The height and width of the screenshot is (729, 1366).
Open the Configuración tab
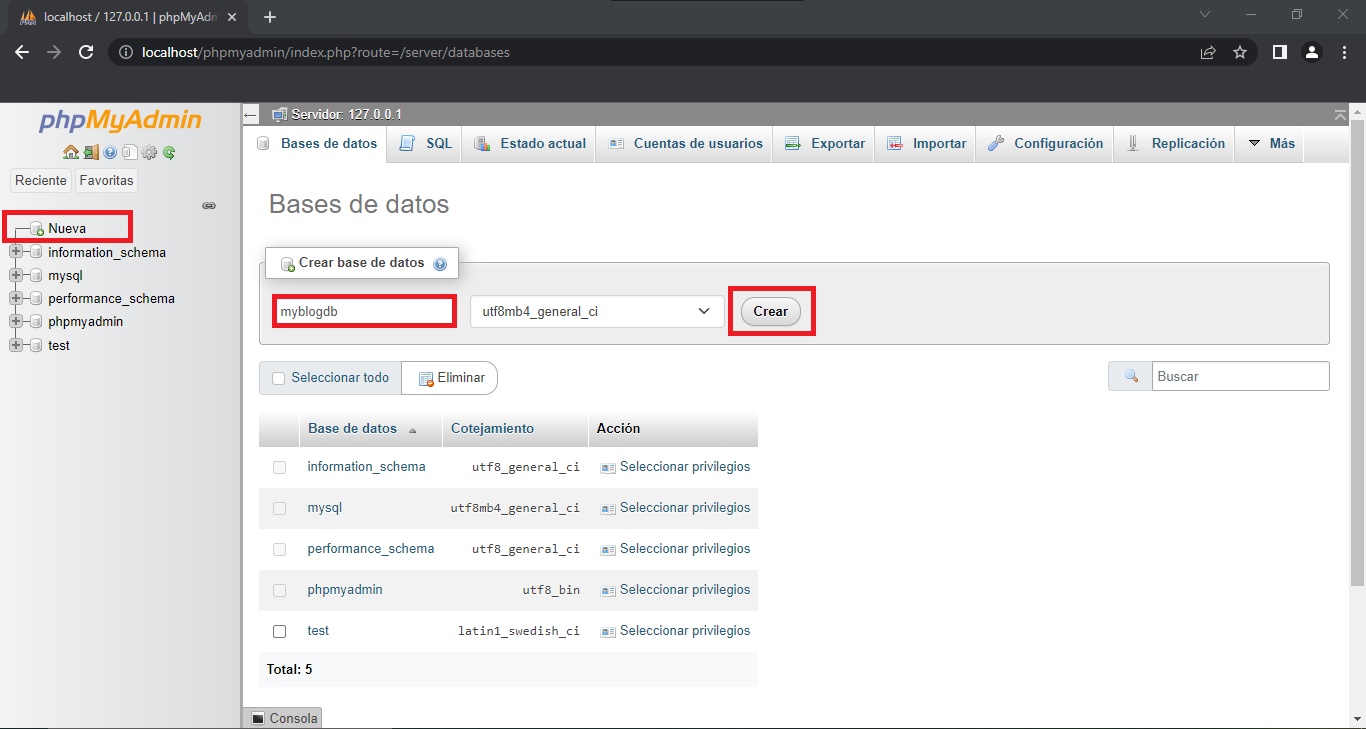coord(1046,144)
